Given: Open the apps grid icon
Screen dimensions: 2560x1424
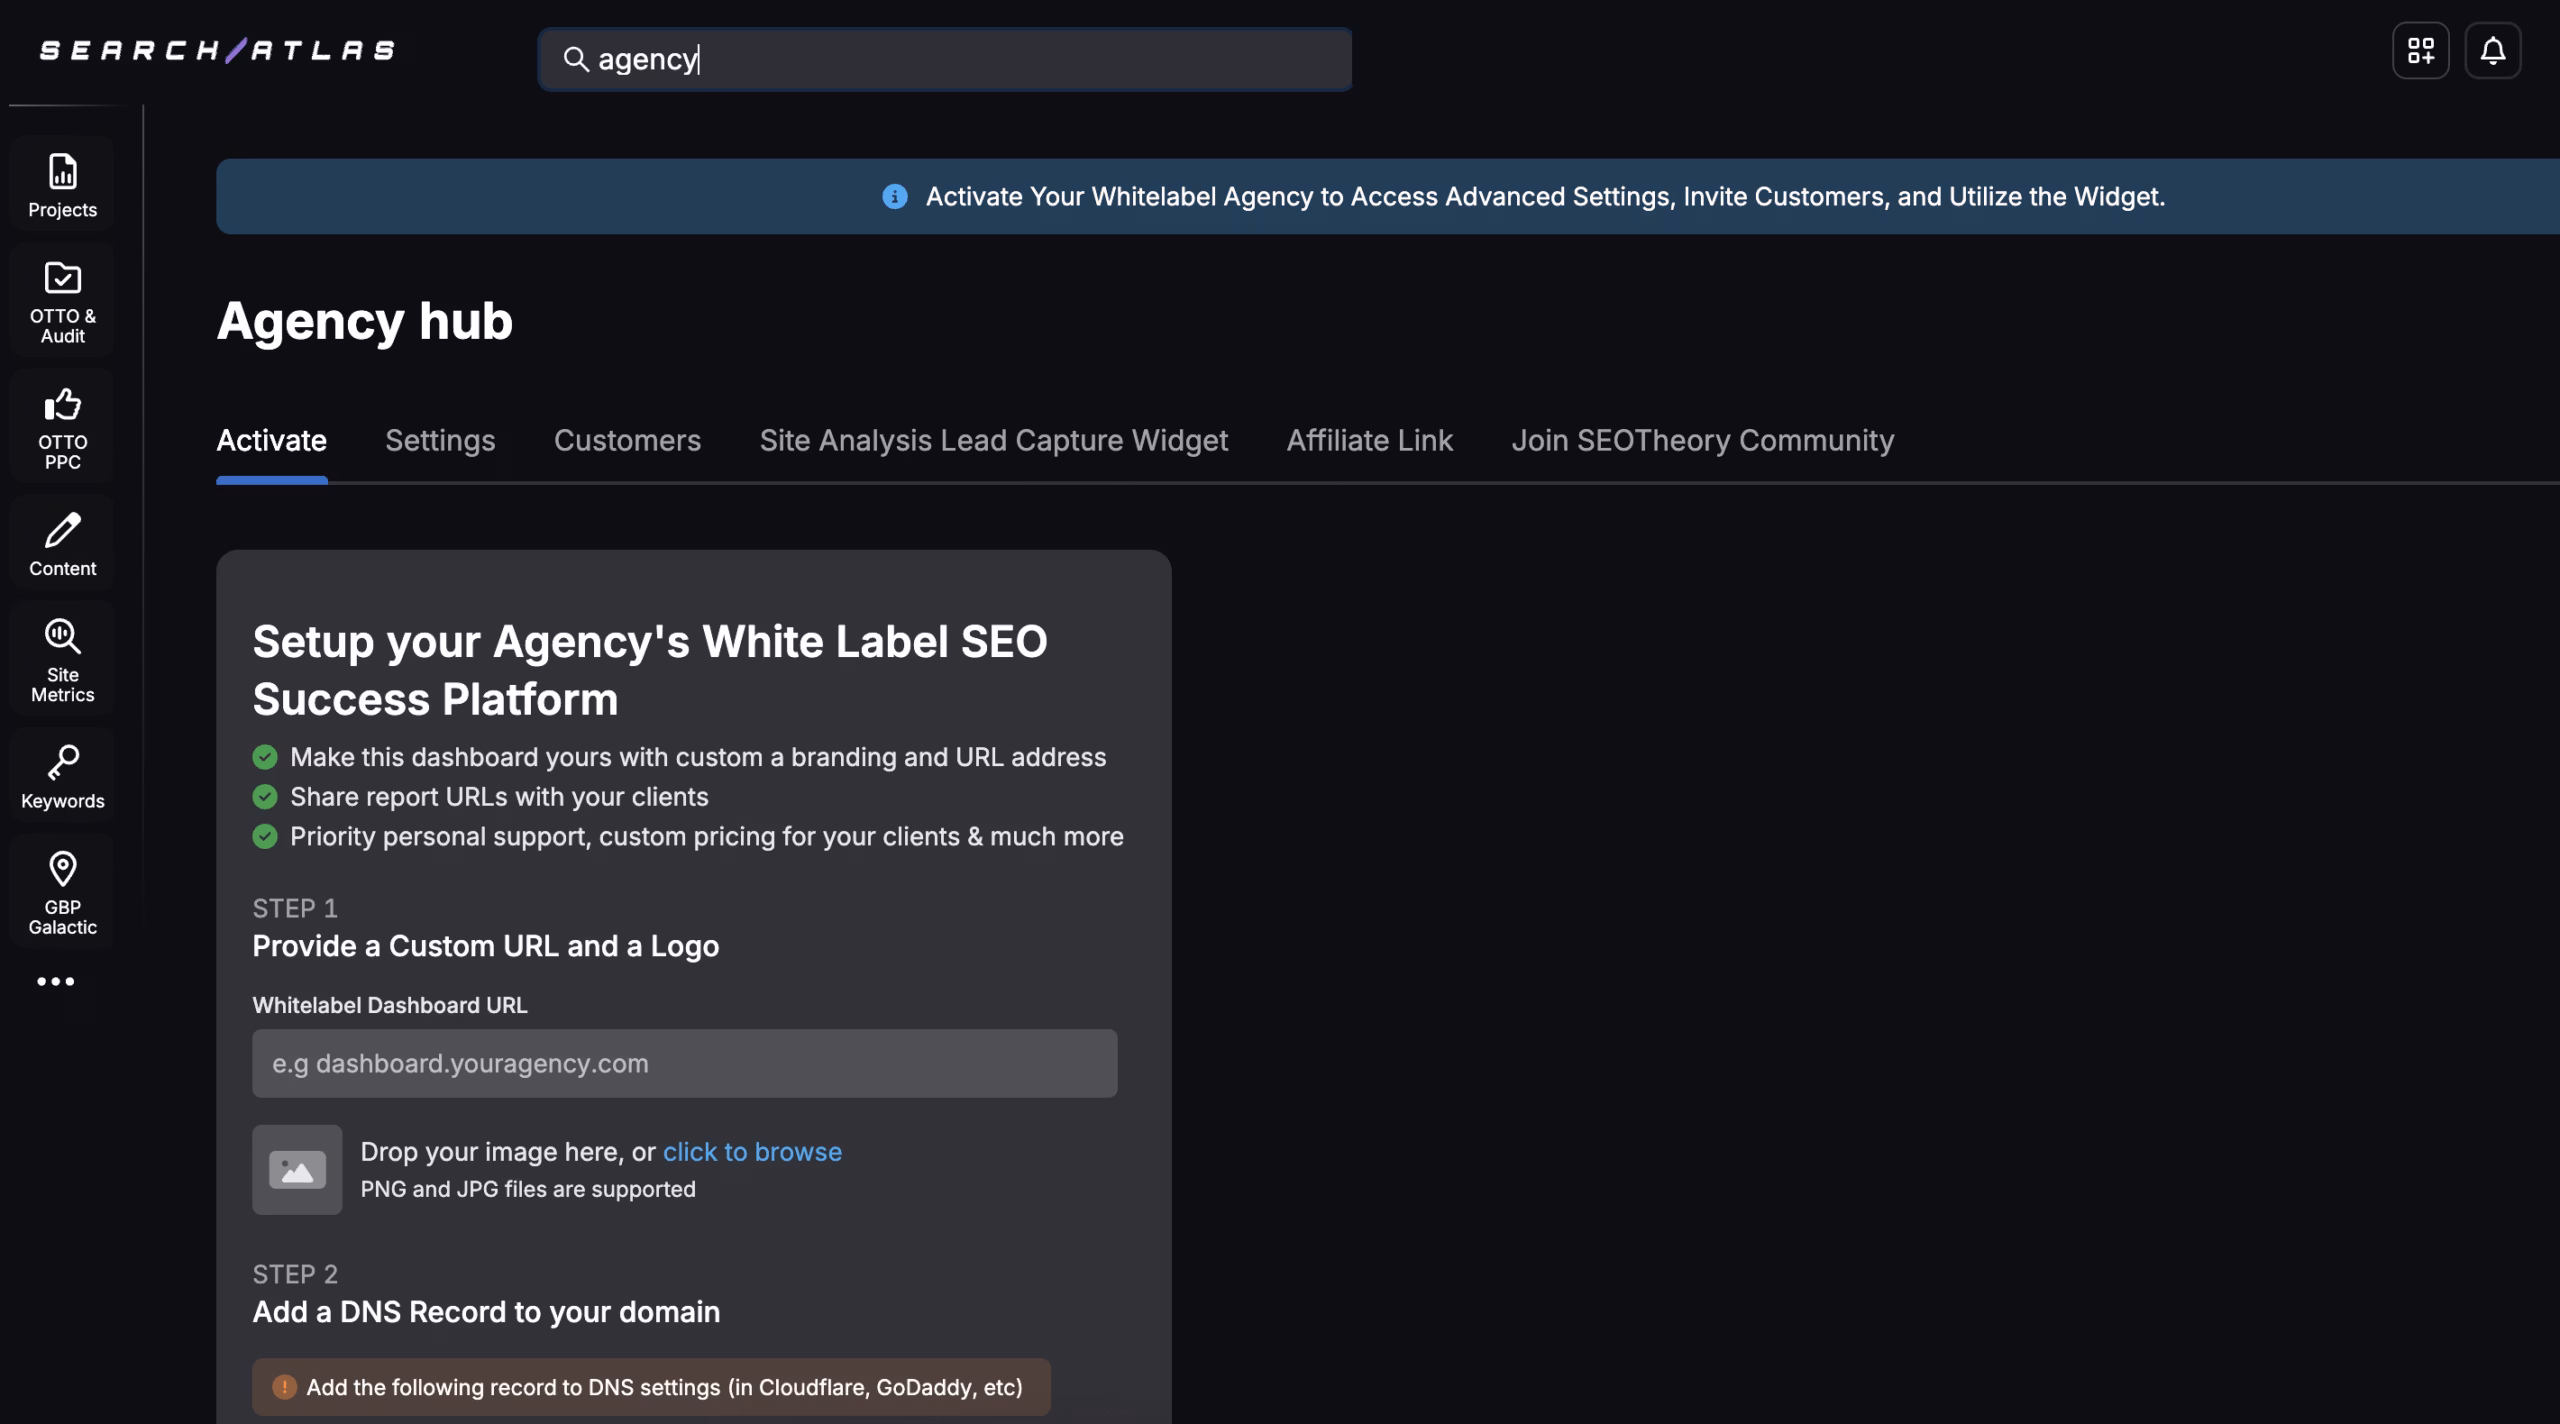Looking at the screenshot, I should [2420, 51].
